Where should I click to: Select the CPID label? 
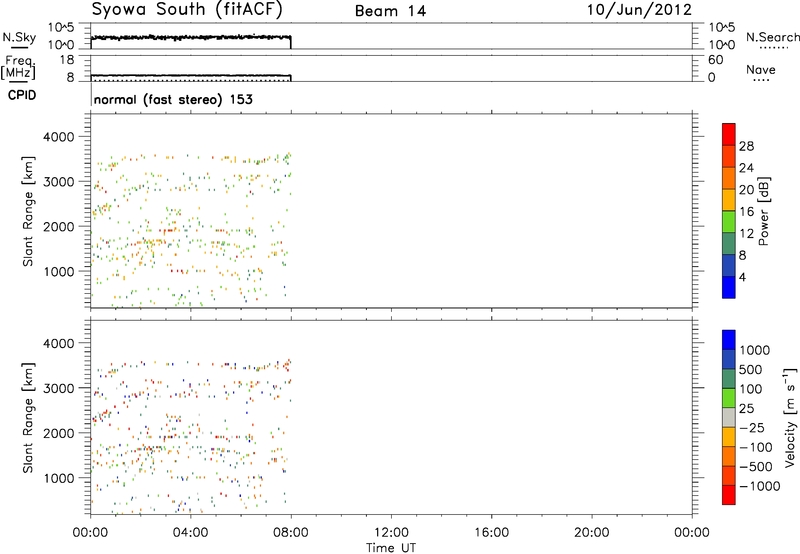22,95
